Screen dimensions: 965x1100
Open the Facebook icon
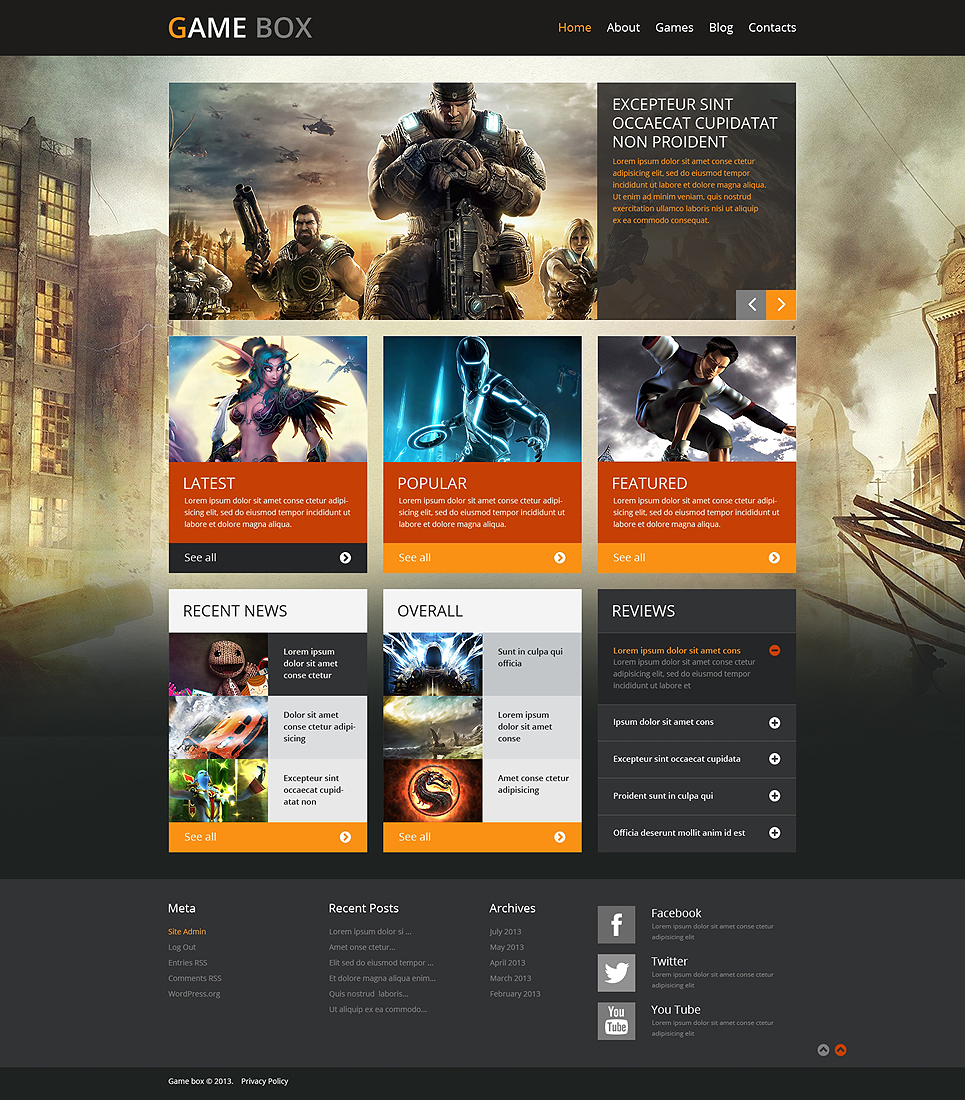pyautogui.click(x=616, y=925)
